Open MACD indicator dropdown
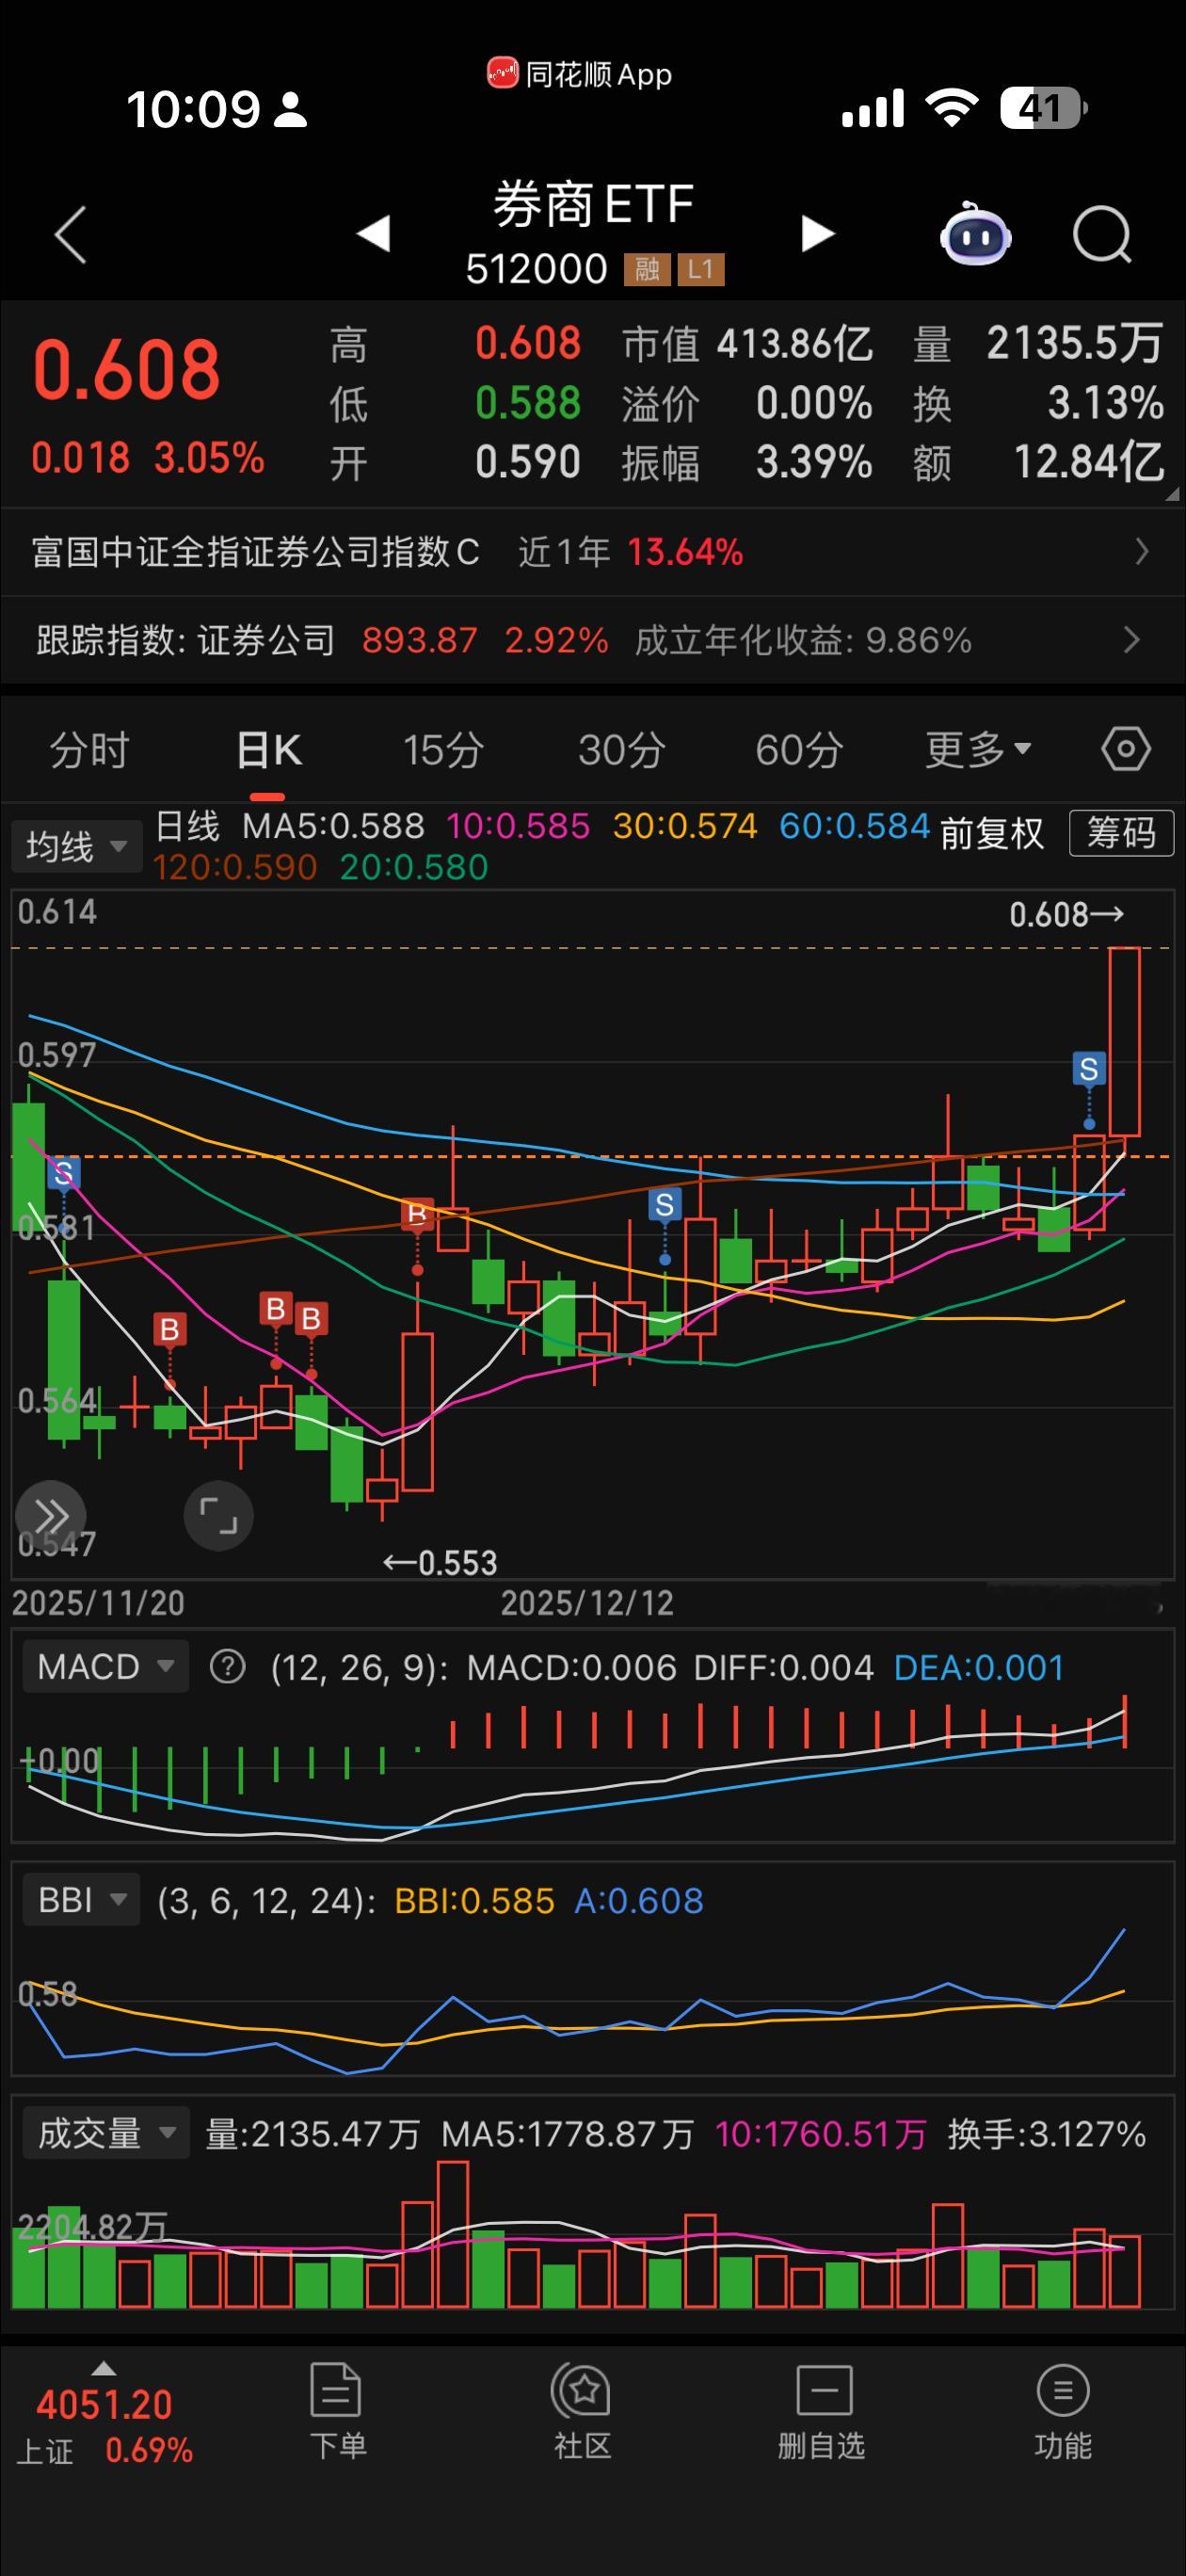The height and width of the screenshot is (2576, 1186). pos(105,1667)
